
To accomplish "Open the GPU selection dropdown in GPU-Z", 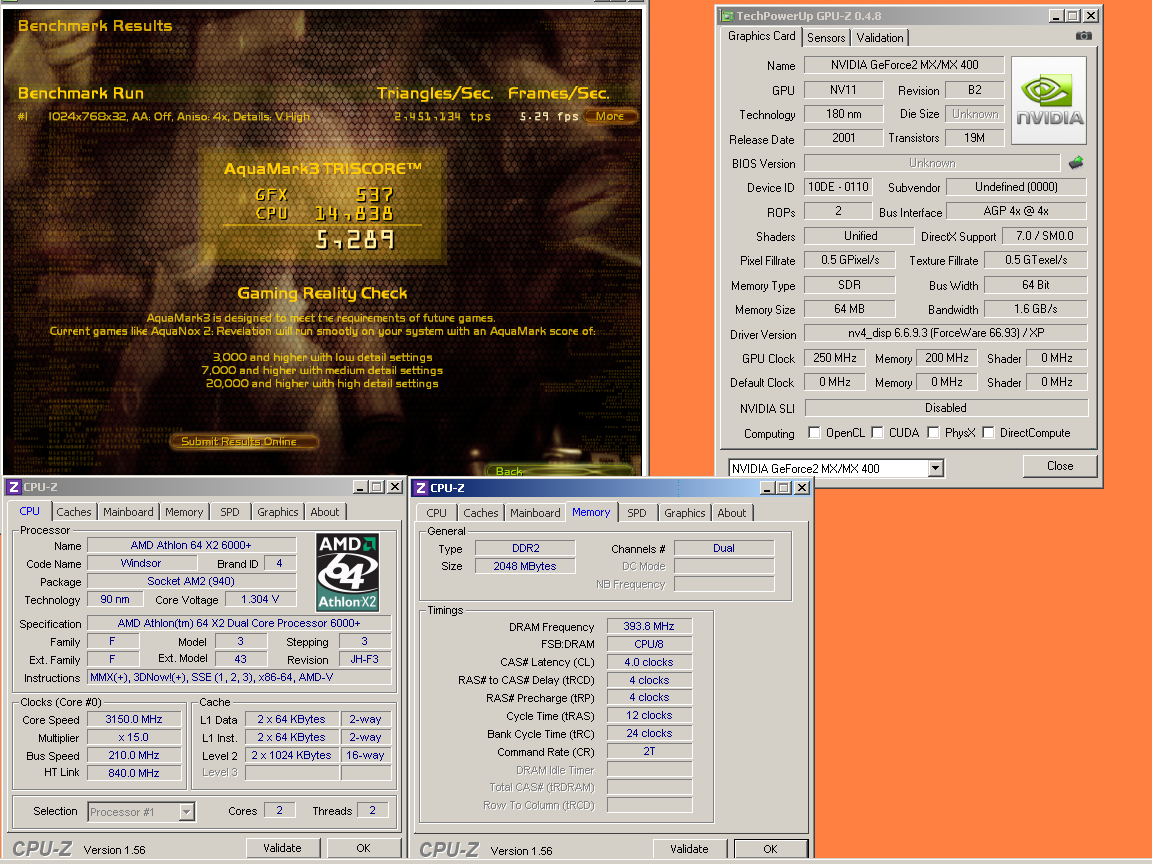I will pyautogui.click(x=935, y=468).
